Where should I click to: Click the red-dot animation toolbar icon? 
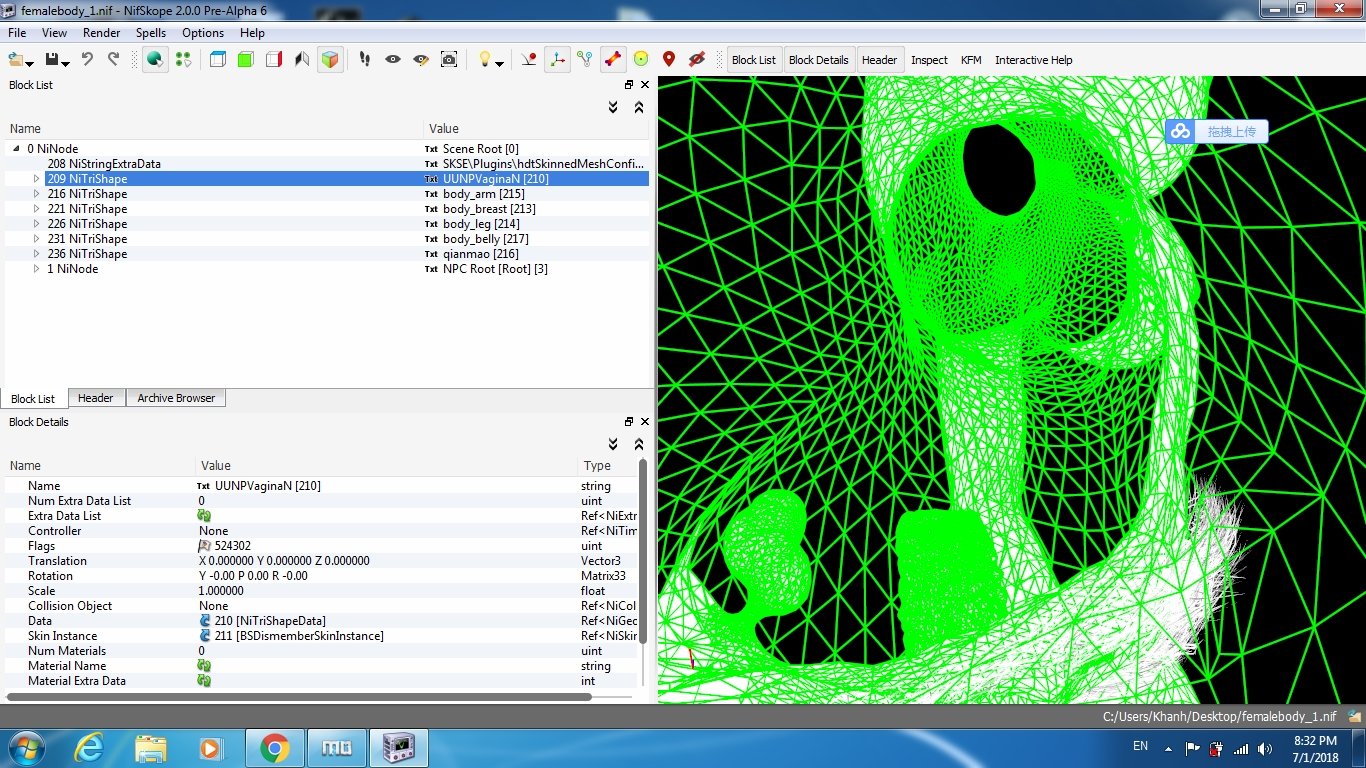(x=529, y=60)
